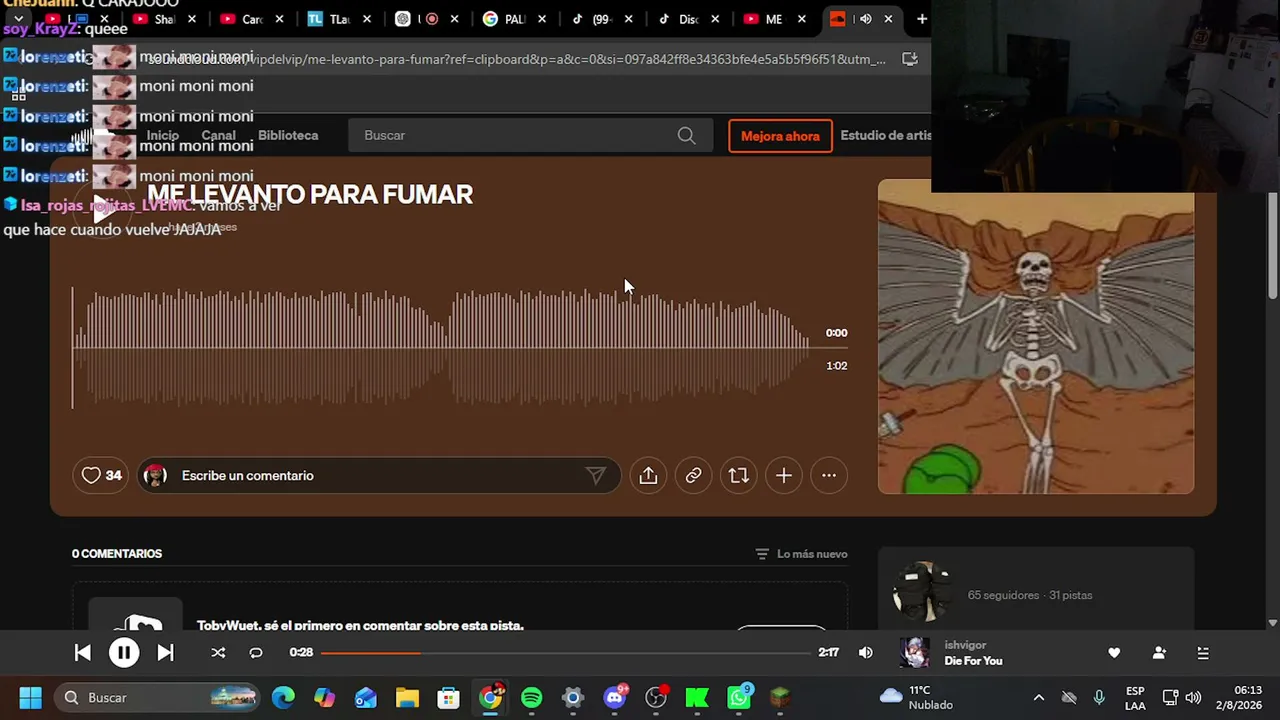
Task: Open the three-dots more options menu
Action: tap(829, 476)
